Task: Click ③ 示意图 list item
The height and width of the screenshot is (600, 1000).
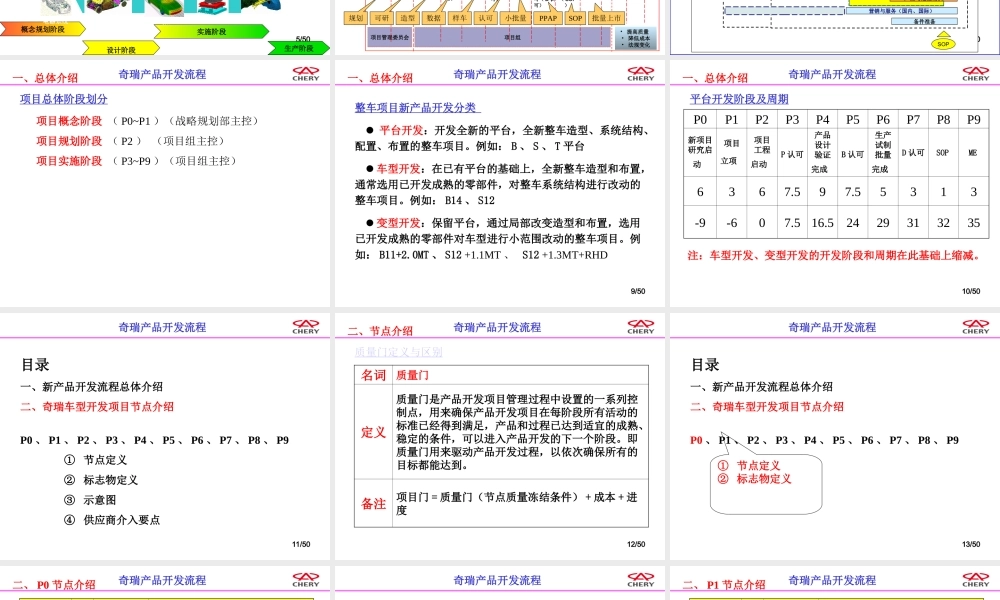Action: [x=90, y=500]
